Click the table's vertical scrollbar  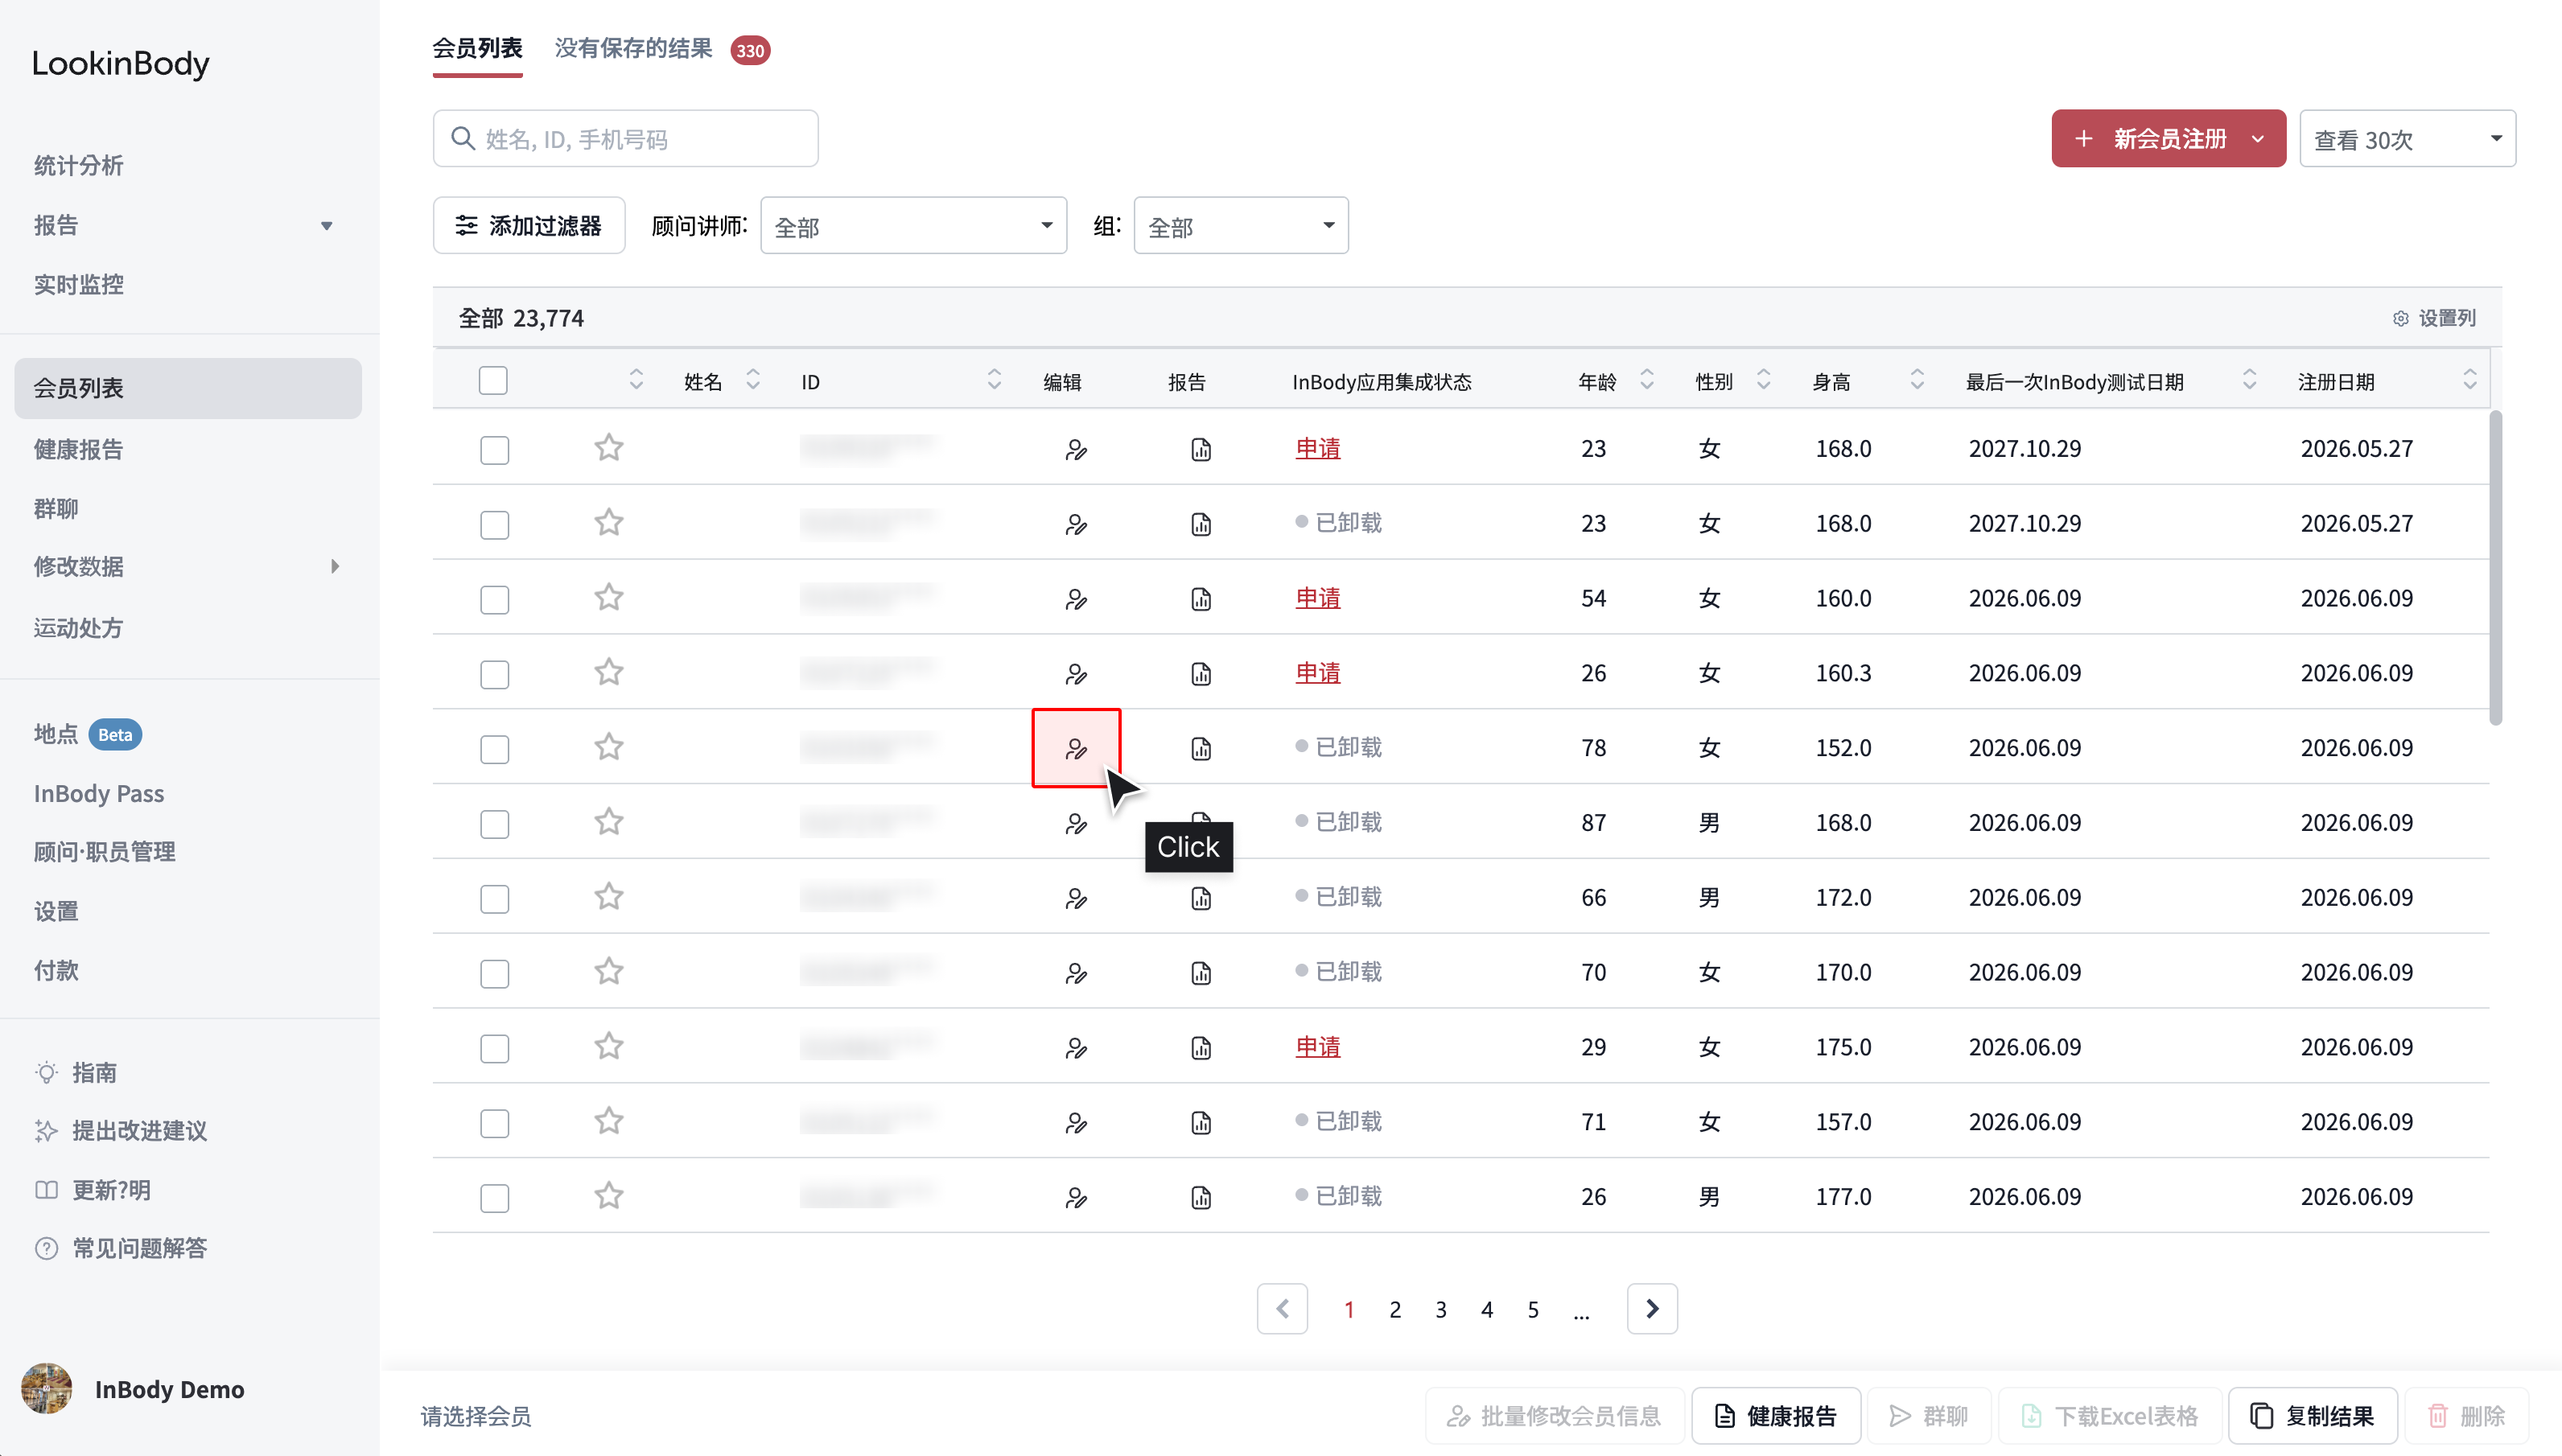[2495, 567]
